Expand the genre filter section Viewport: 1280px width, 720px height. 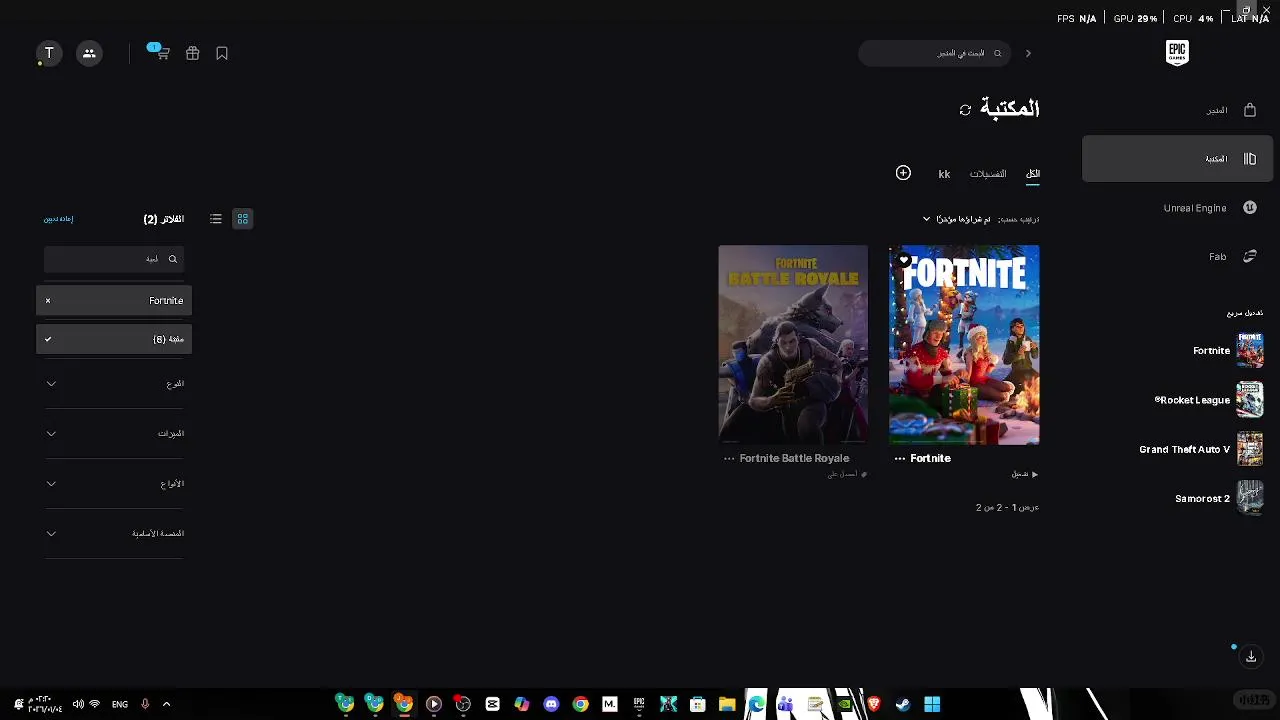tap(114, 384)
